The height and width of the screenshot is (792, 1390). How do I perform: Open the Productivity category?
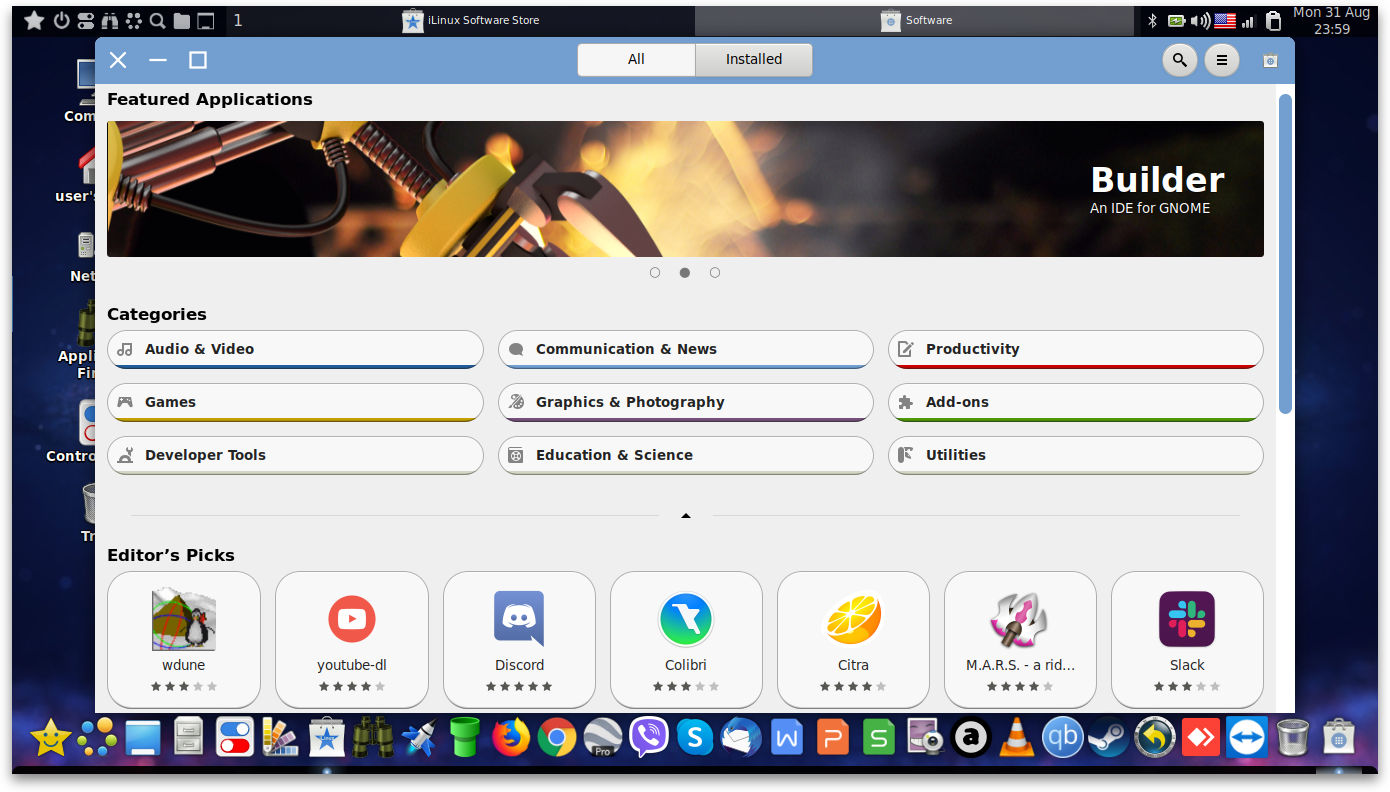click(1076, 349)
